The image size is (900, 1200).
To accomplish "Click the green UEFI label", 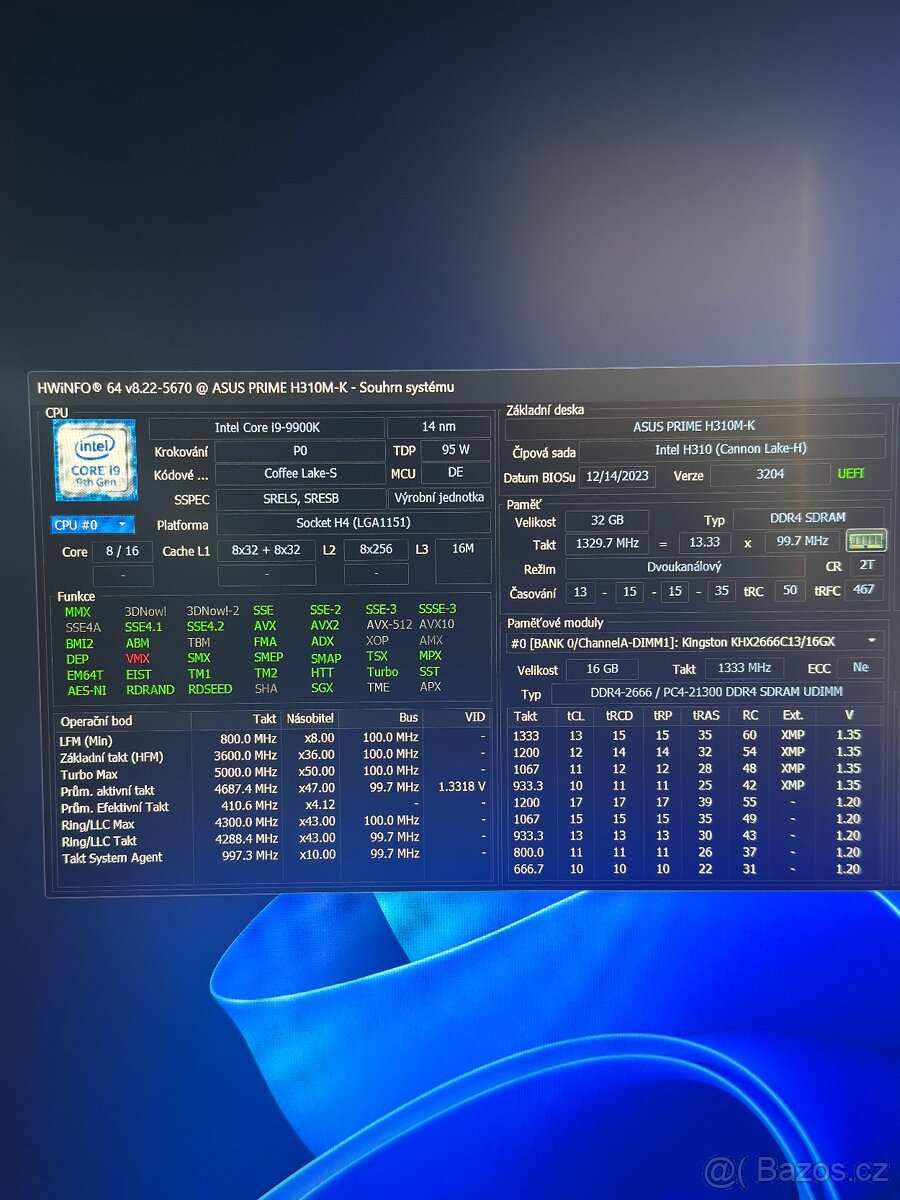I will [852, 473].
